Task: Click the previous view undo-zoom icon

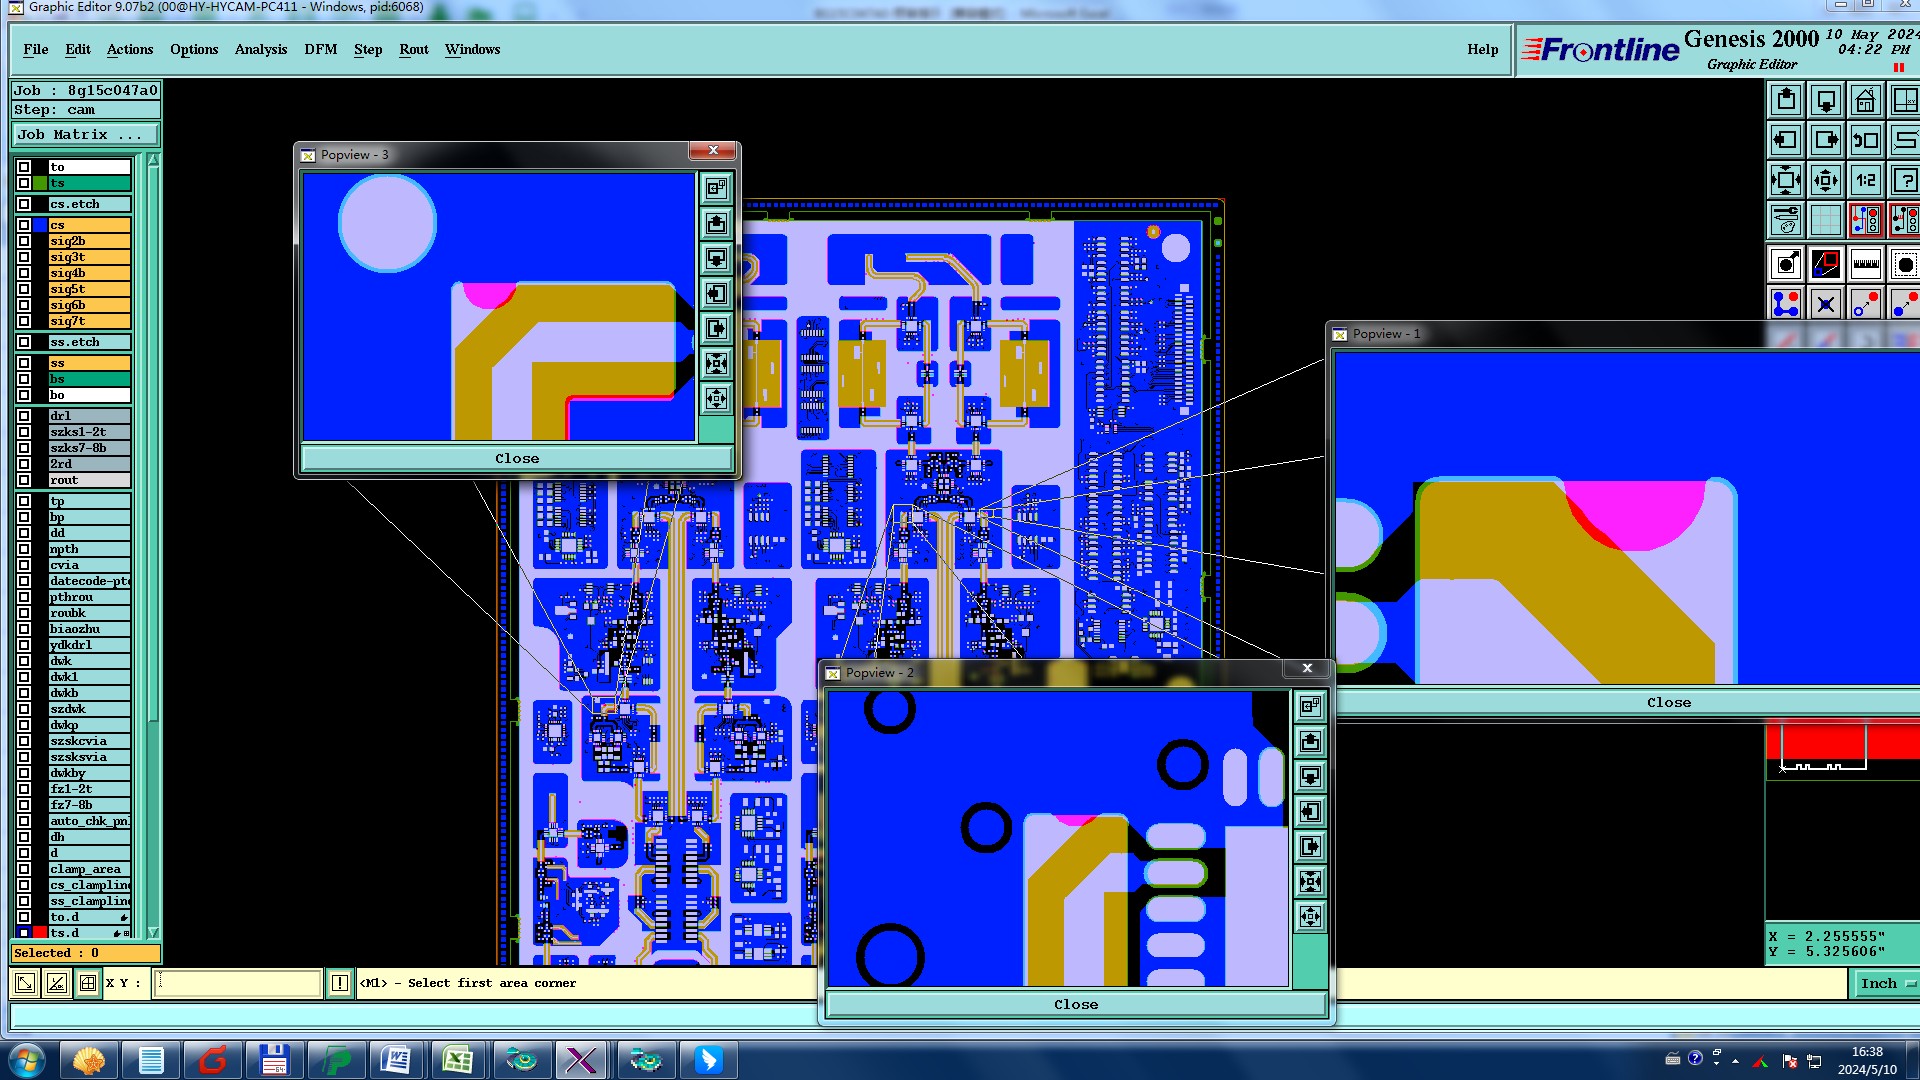Action: (x=1866, y=140)
